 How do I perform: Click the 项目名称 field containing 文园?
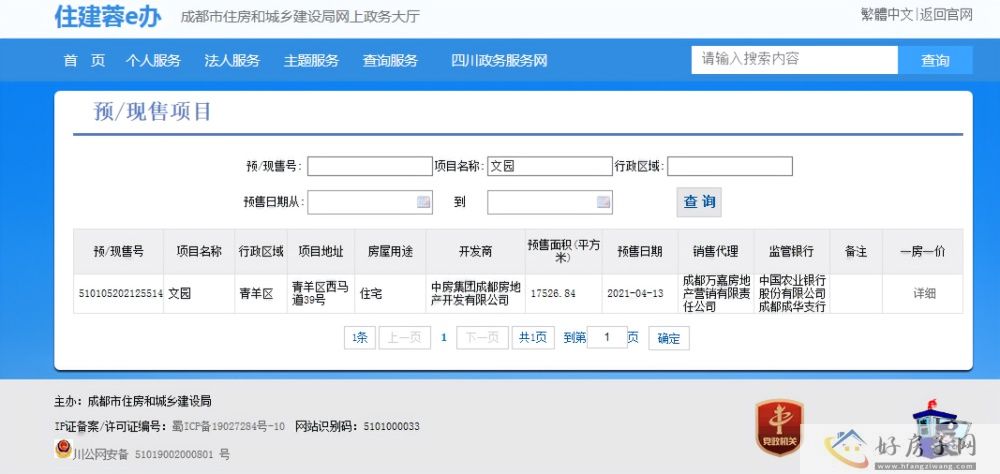tap(548, 166)
